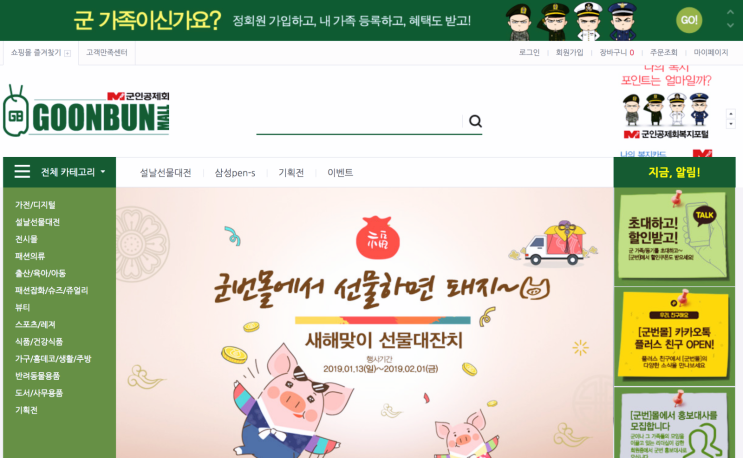The image size is (743, 458).
Task: Open the GOONBUN MALL logo homepage
Action: [86, 111]
